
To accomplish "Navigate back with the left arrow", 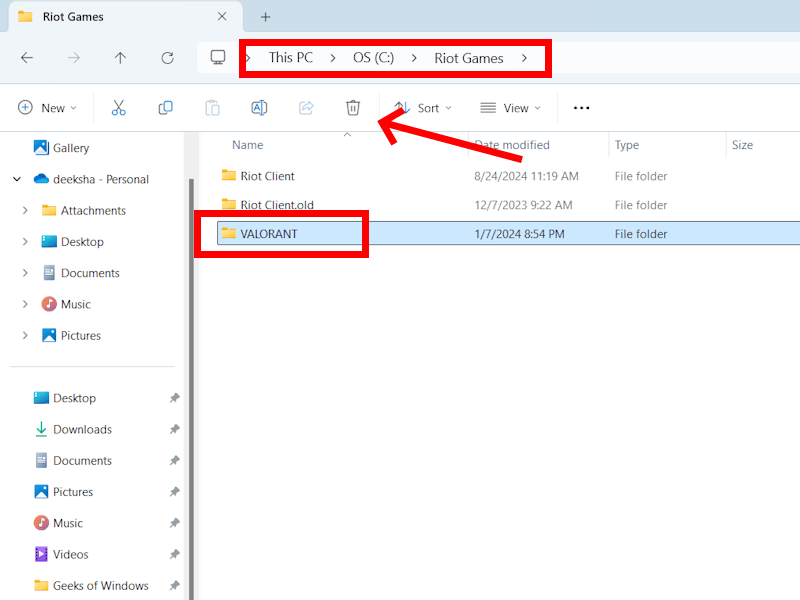I will click(x=27, y=57).
